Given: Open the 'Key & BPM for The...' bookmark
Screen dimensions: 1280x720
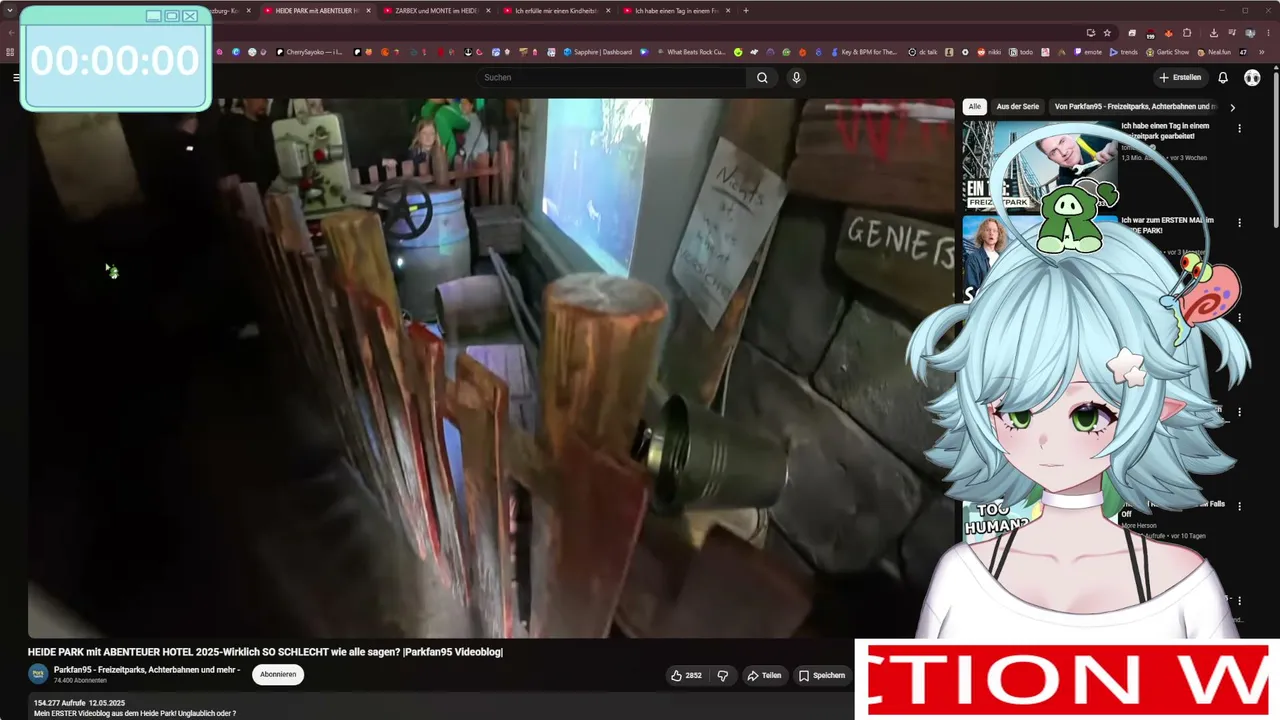Looking at the screenshot, I should click(863, 52).
